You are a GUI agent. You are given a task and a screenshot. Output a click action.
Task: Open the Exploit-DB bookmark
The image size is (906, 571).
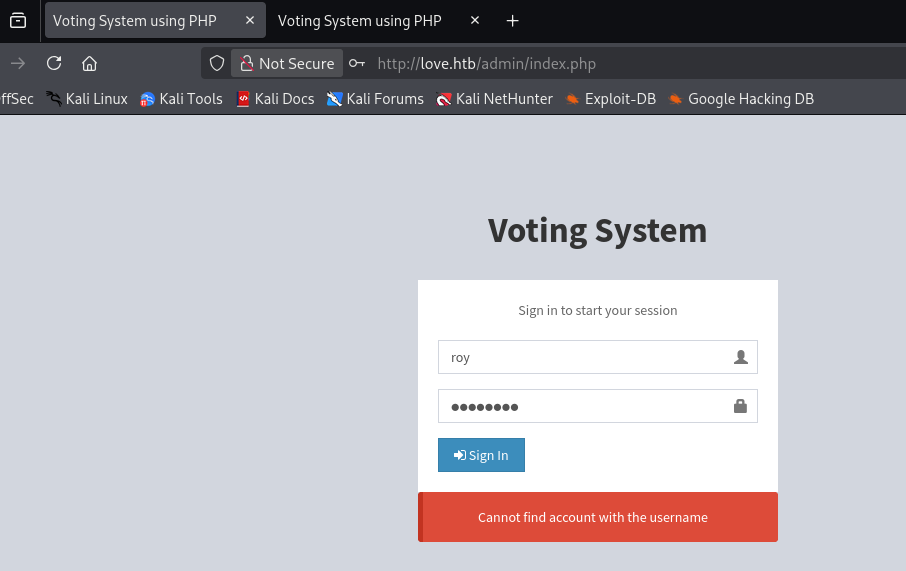tap(610, 99)
